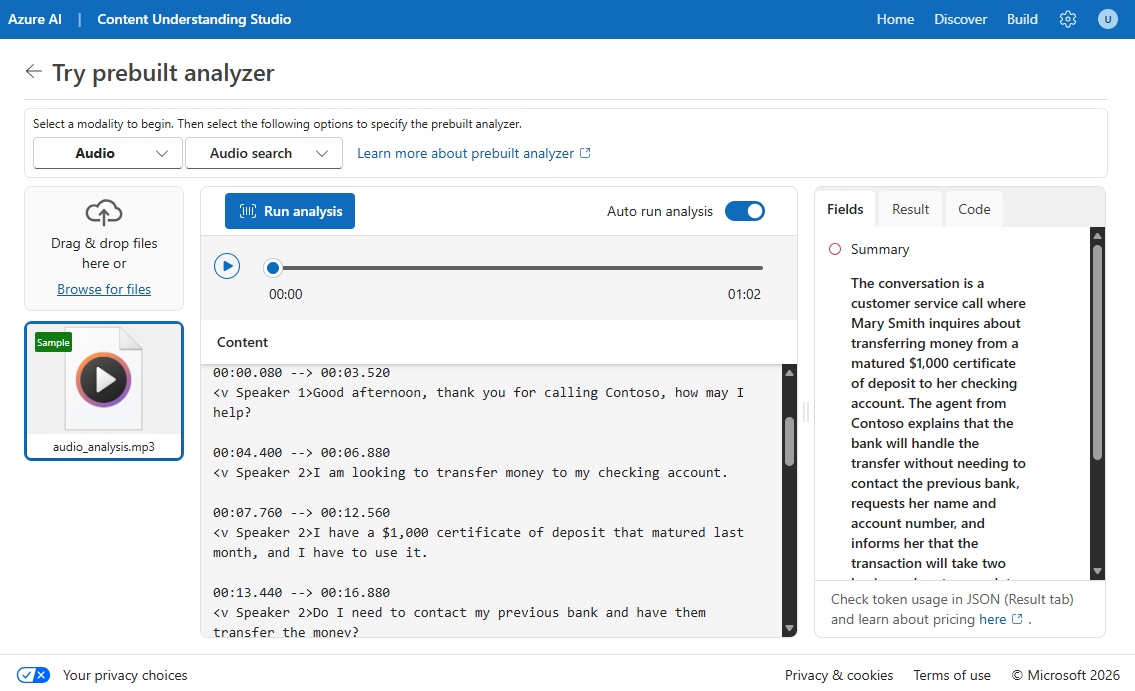
Task: Click timestamp 00:13.440 --> 00:16.880
Action: pos(301,593)
